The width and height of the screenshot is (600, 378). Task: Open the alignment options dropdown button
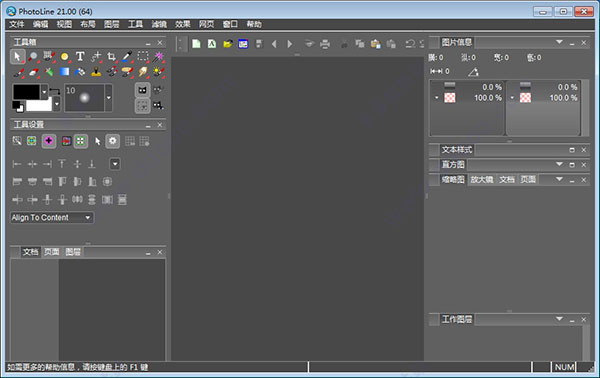point(115,164)
